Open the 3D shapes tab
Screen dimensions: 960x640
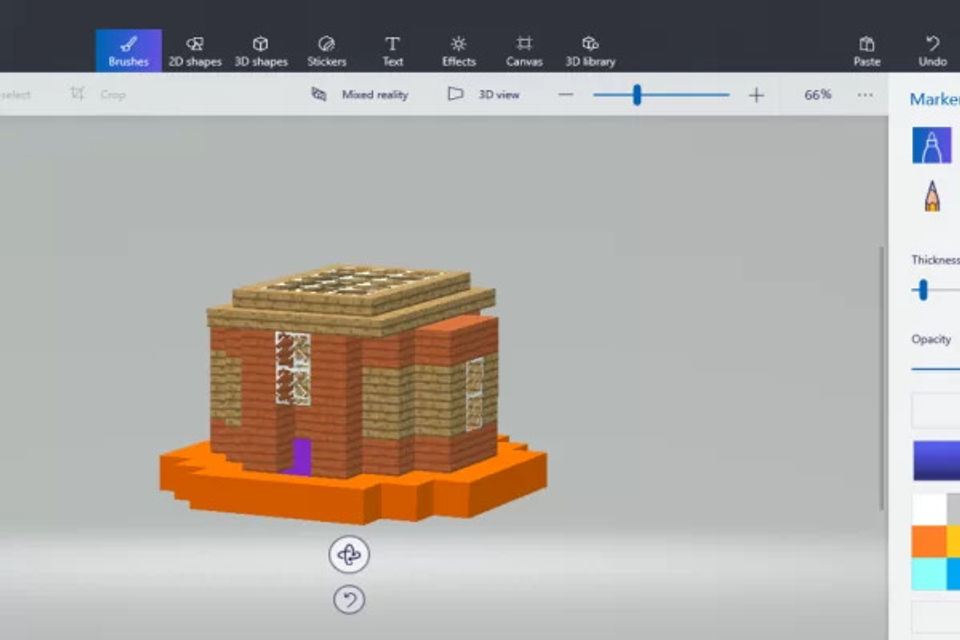click(261, 51)
